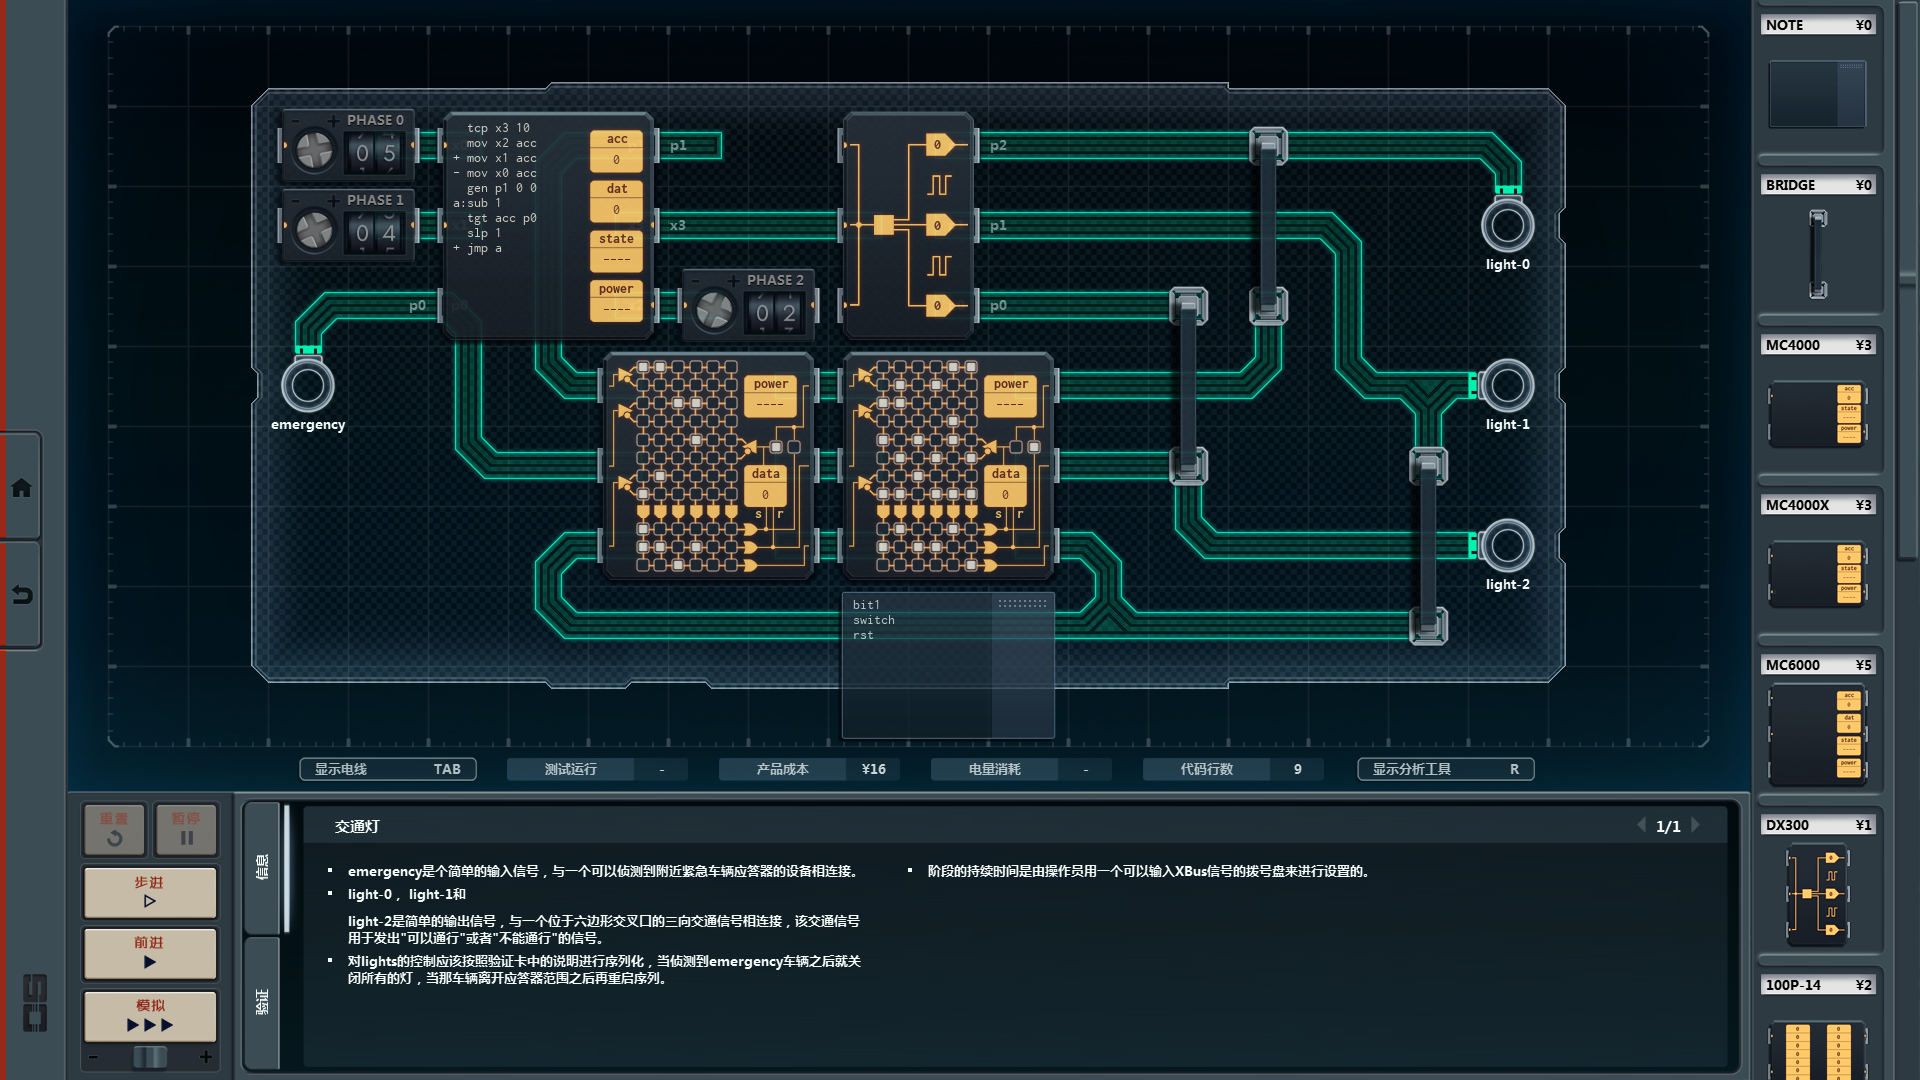Open the 验证 verification tab

tap(262, 1002)
